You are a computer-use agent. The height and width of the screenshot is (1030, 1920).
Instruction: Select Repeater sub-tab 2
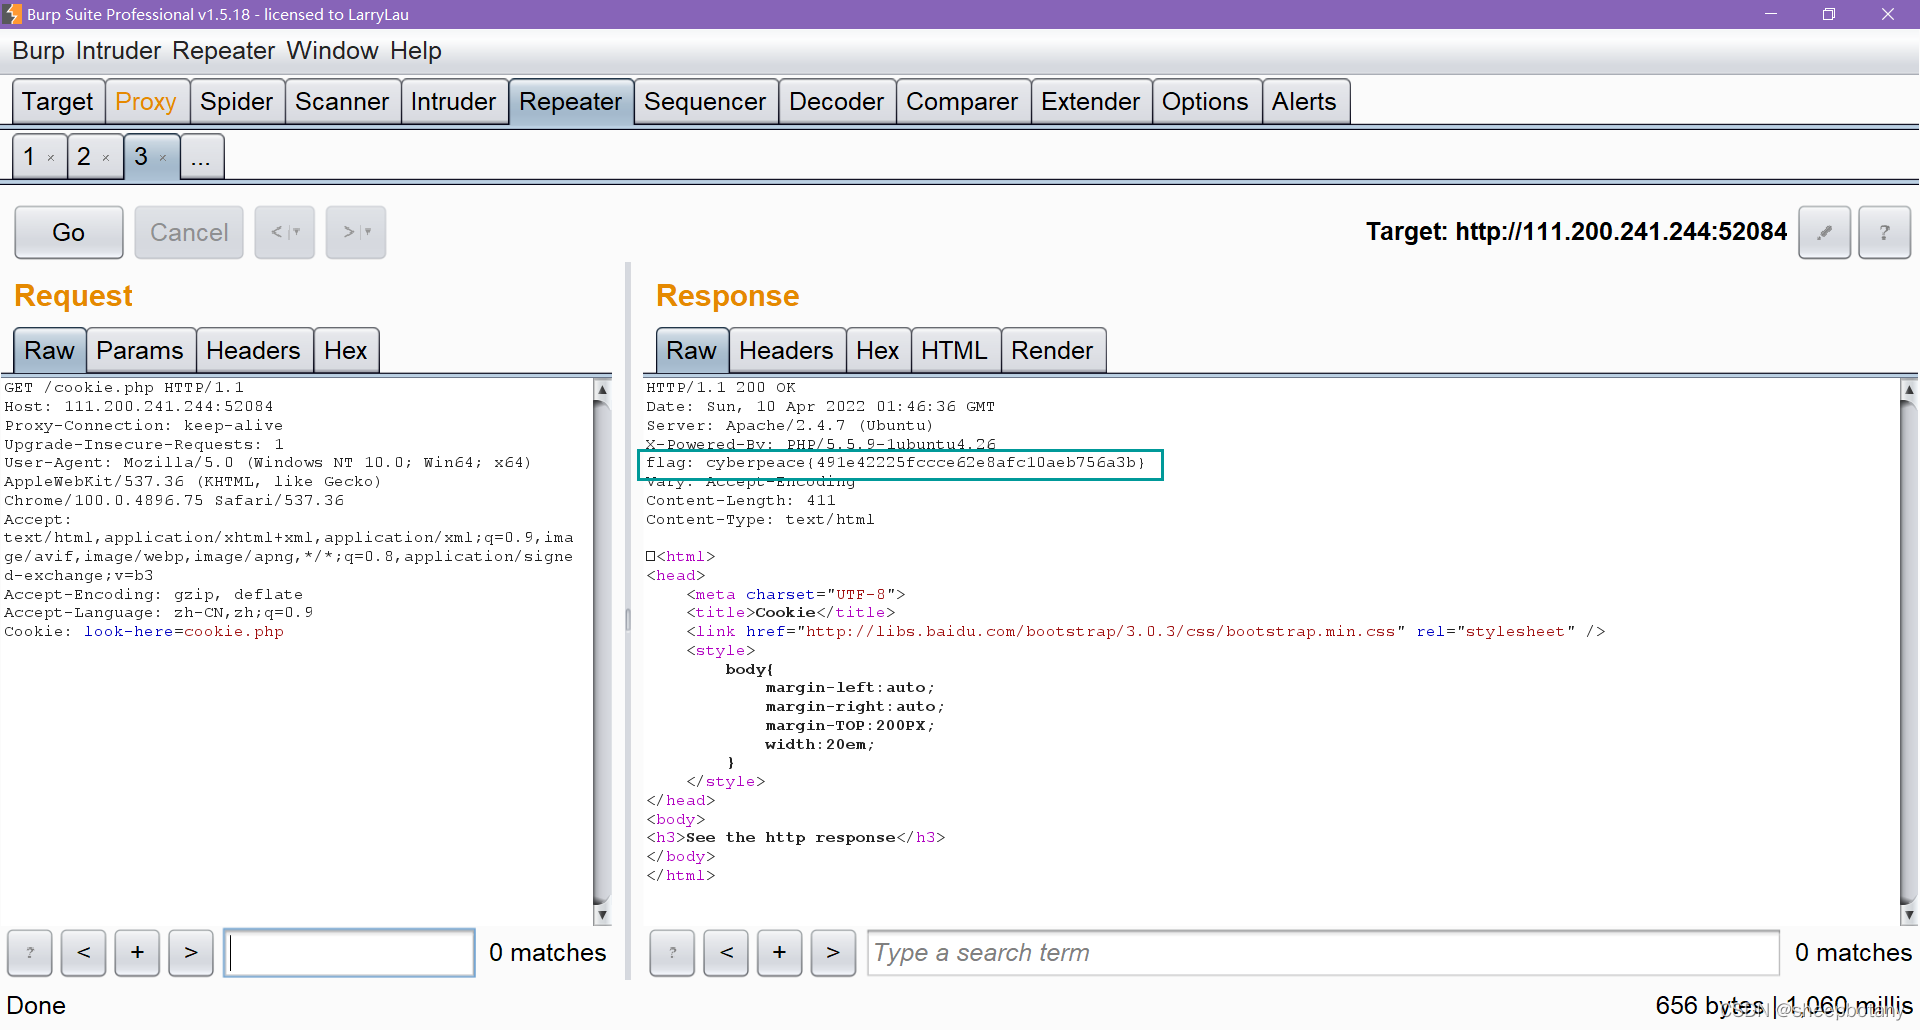(84, 157)
